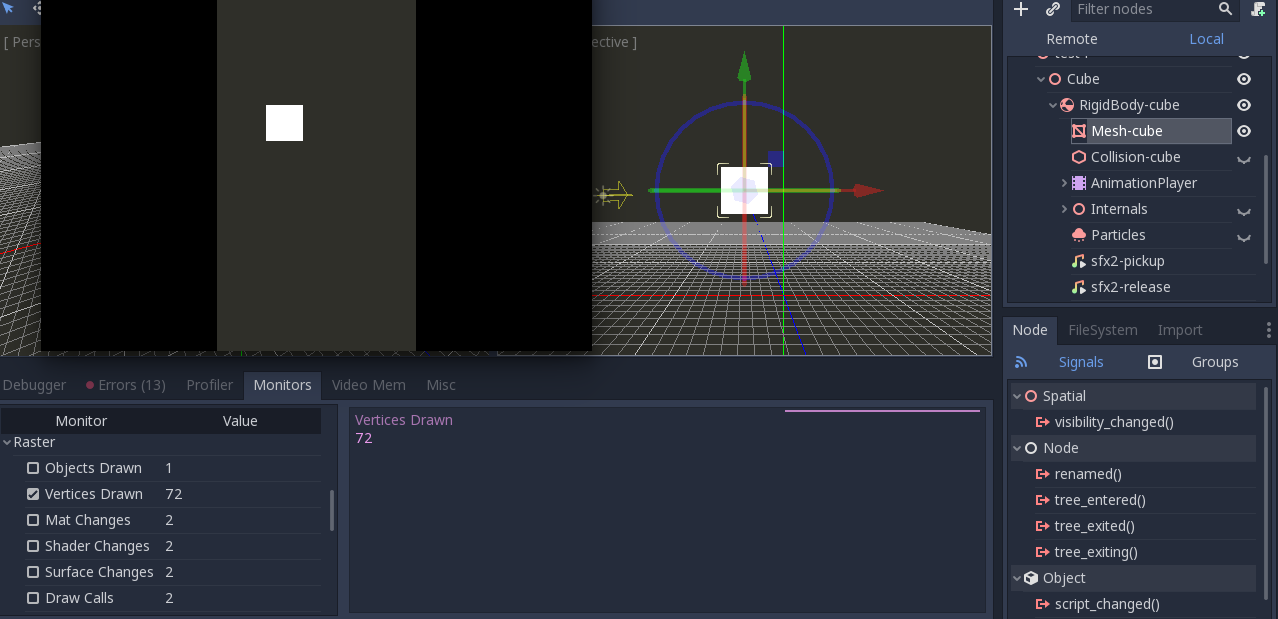1278x619 pixels.
Task: Click the red X-axis gizmo arrow
Action: click(x=868, y=190)
